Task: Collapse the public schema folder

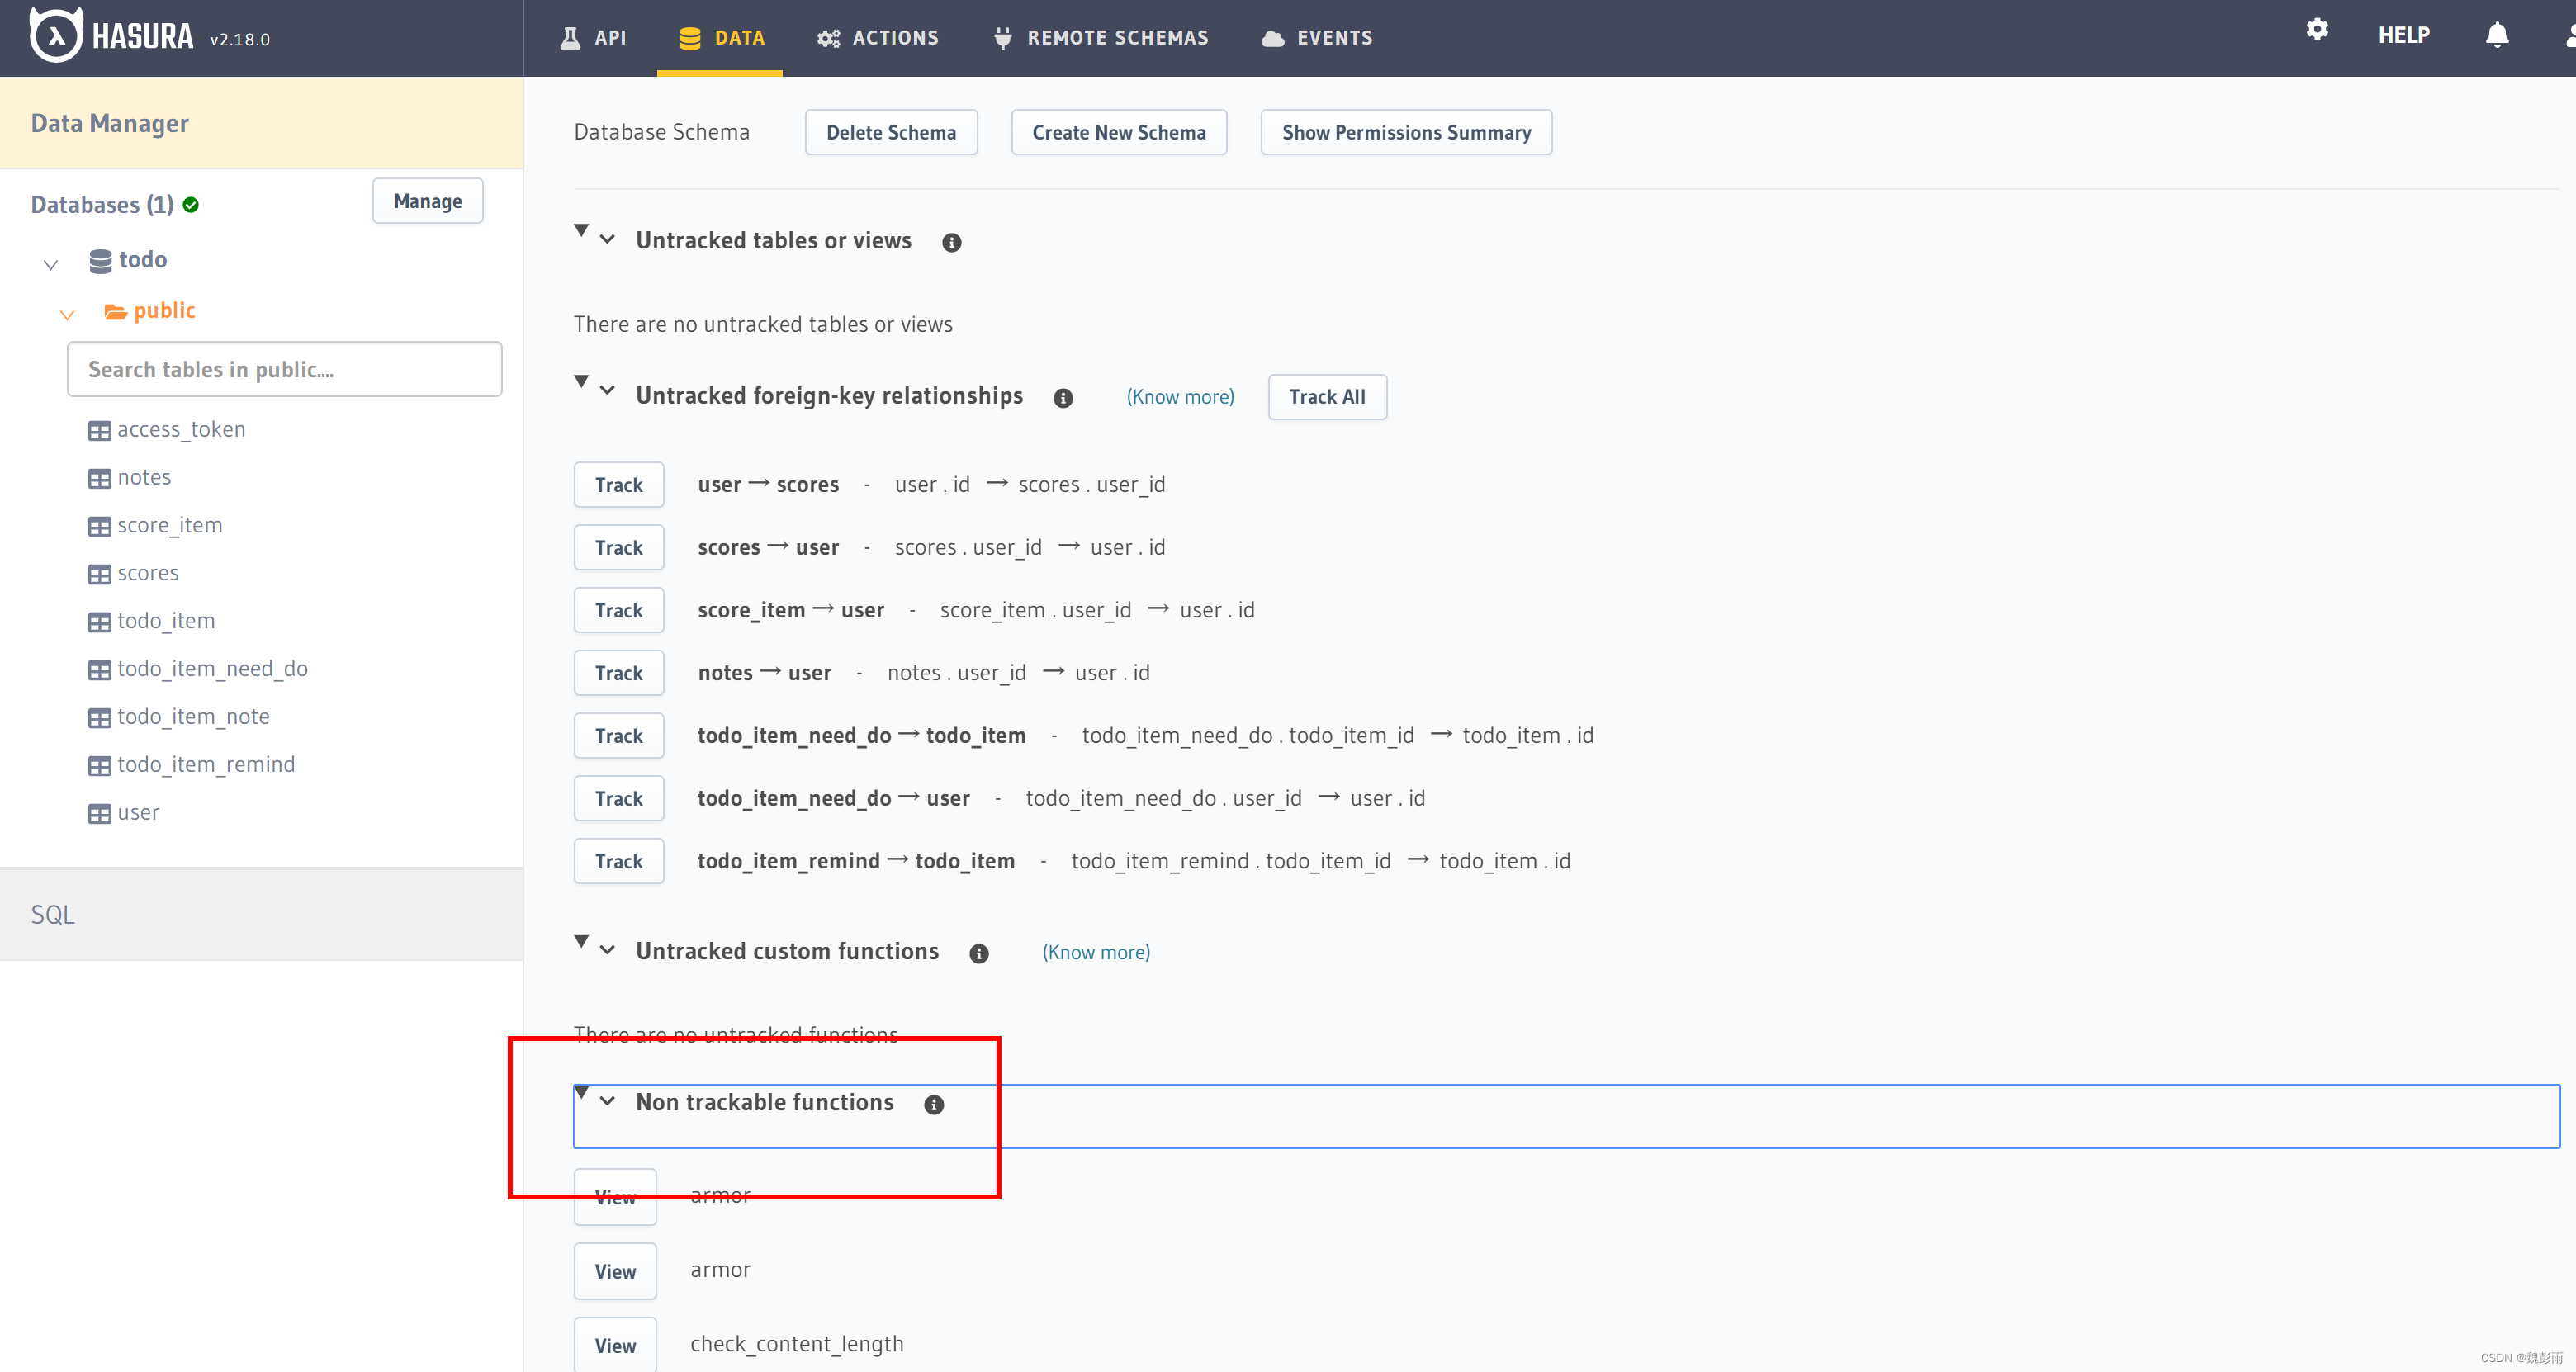Action: tap(67, 315)
